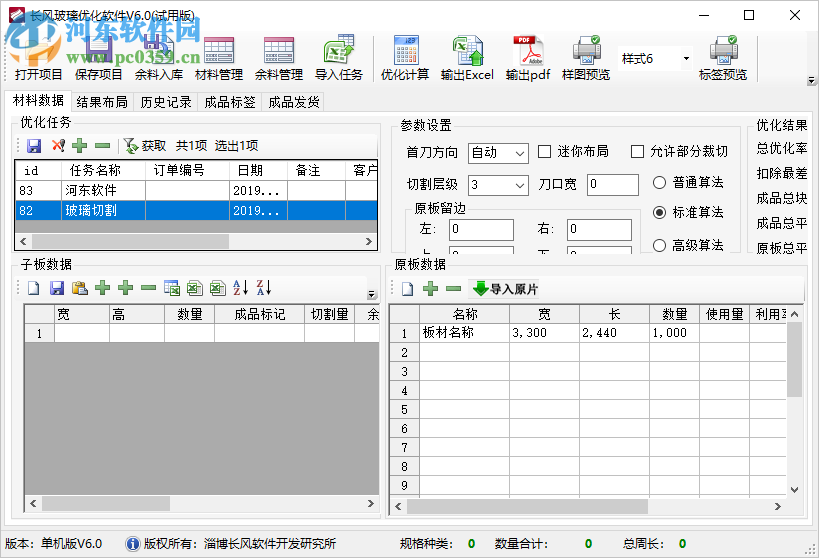819x558 pixels.
Task: Click the 任务名称 column header
Action: tap(103, 170)
